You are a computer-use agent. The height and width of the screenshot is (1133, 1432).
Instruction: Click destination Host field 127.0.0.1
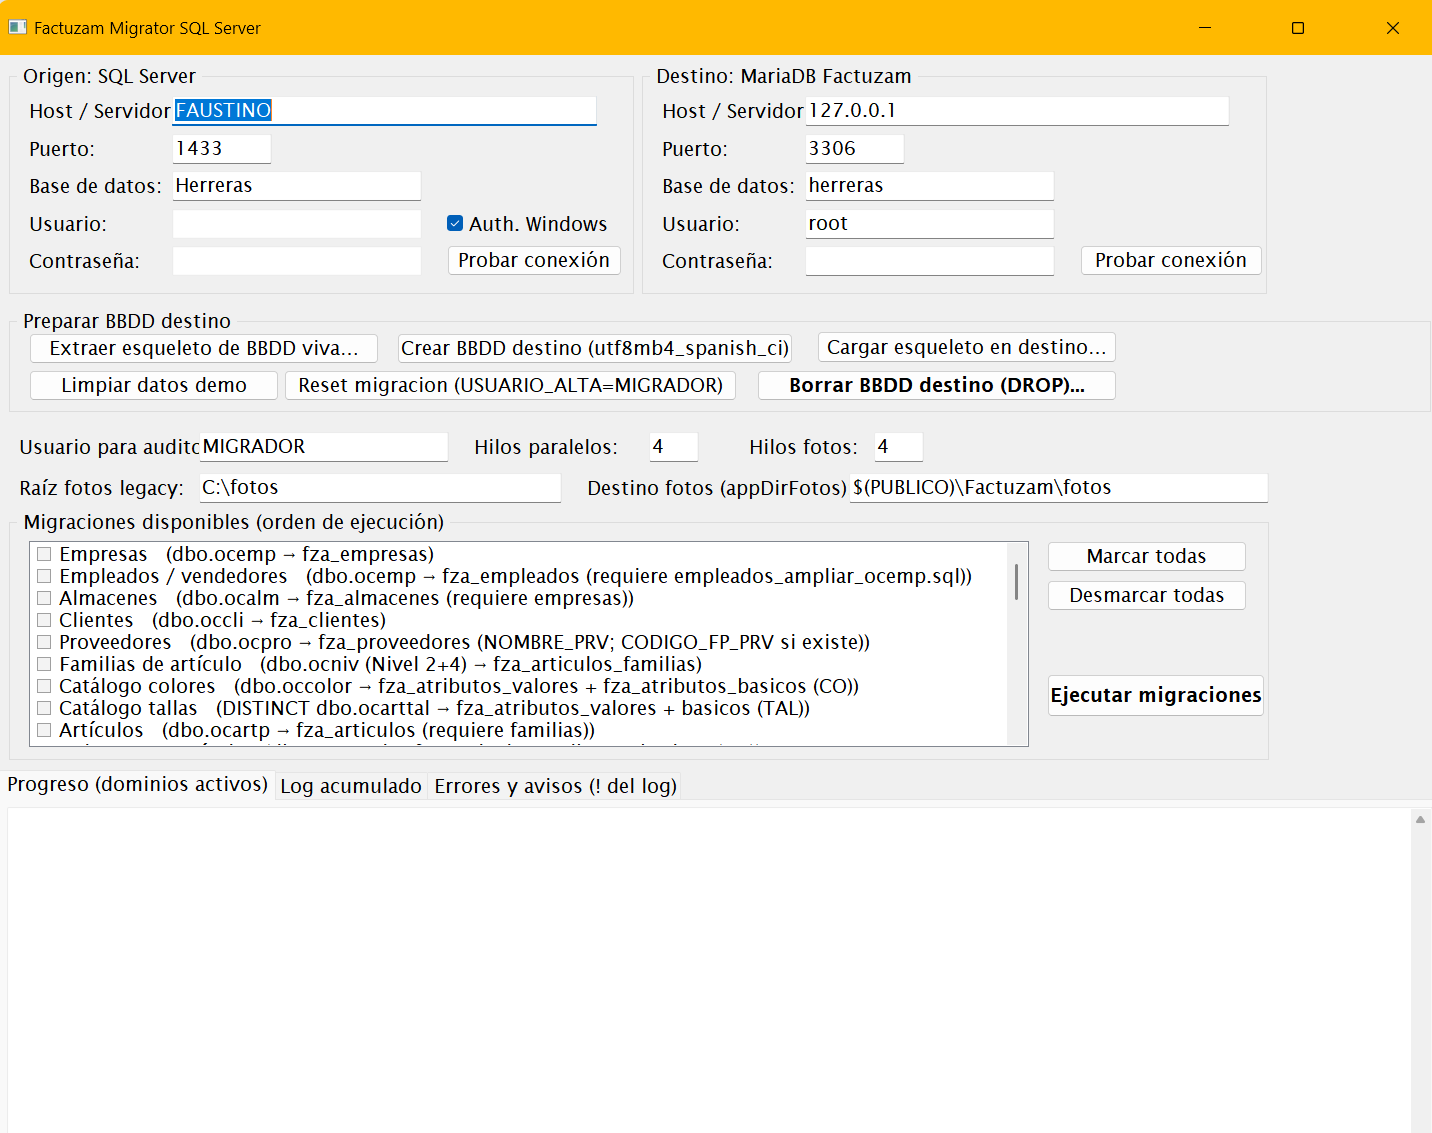point(1017,110)
